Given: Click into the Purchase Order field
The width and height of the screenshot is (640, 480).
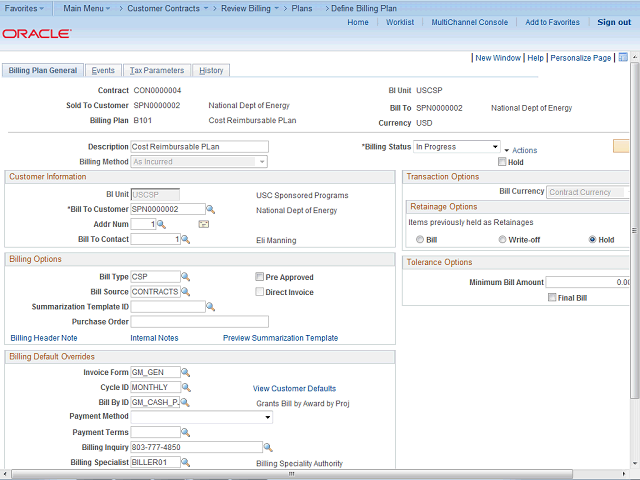Looking at the screenshot, I should coord(199,322).
